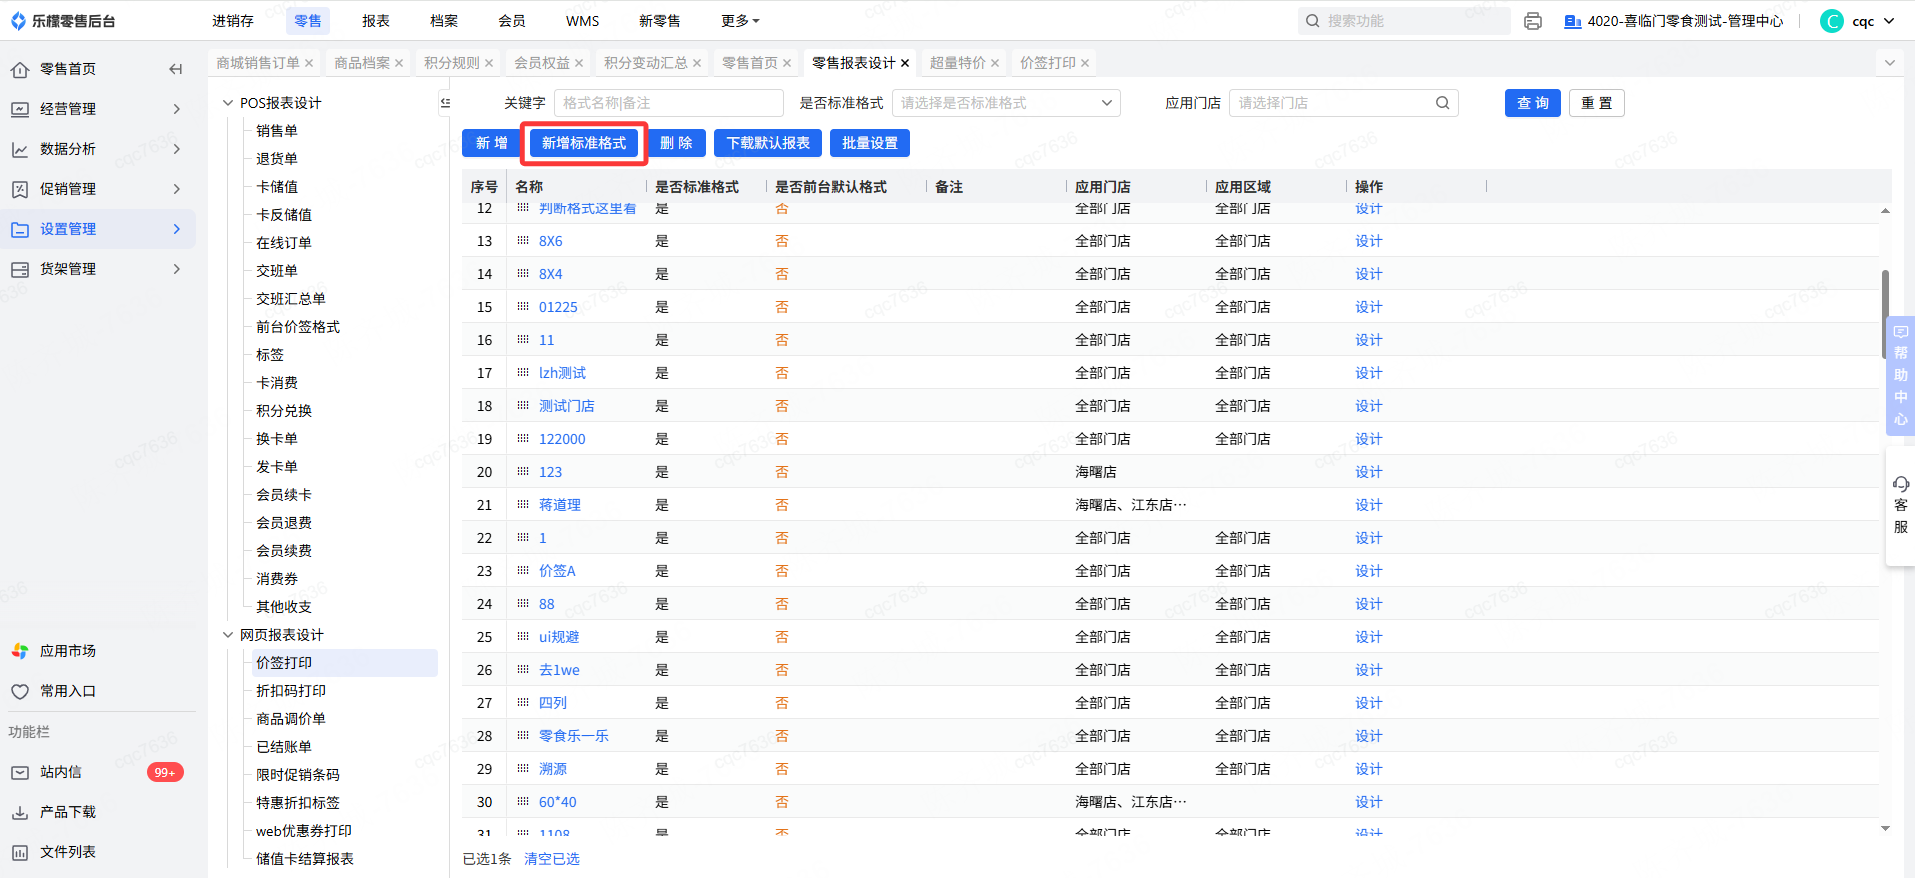Image resolution: width=1915 pixels, height=878 pixels.
Task: Click scrollbar down arrow of table
Action: [x=1885, y=828]
